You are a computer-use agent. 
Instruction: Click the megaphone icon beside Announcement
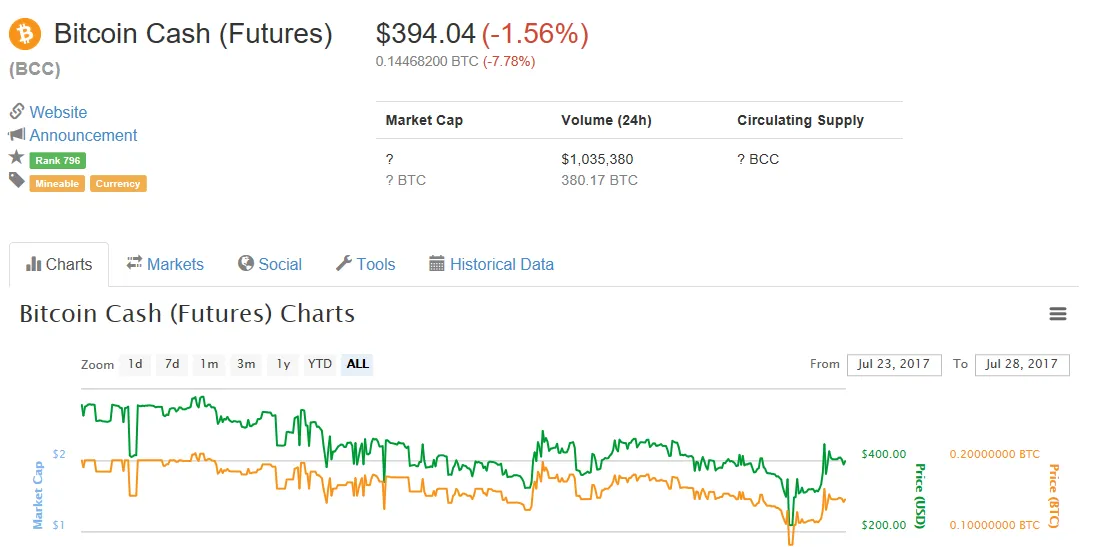point(17,134)
